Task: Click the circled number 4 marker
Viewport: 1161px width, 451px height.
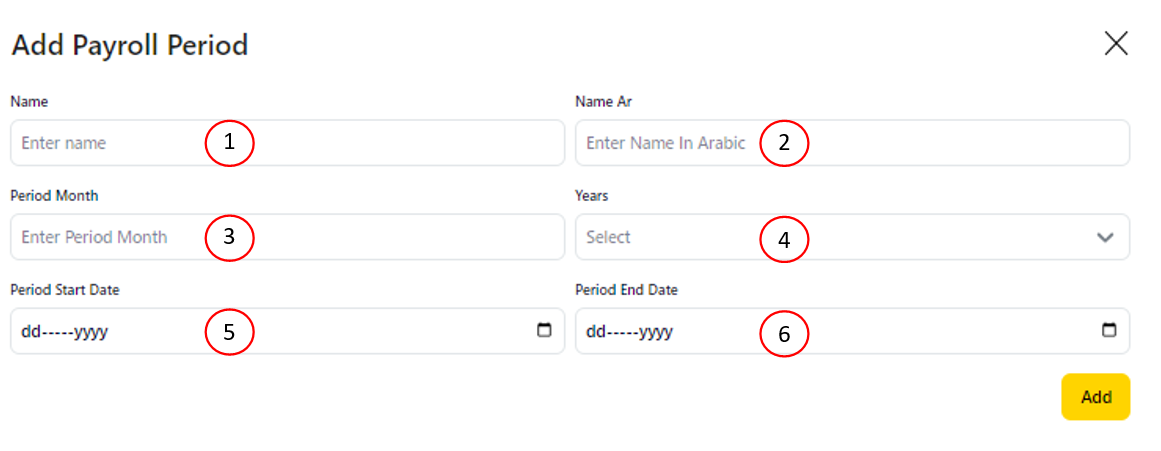Action: 784,240
